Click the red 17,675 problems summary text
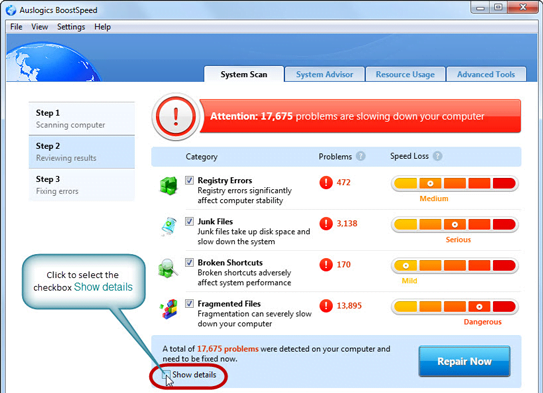The height and width of the screenshot is (393, 543). pos(228,349)
